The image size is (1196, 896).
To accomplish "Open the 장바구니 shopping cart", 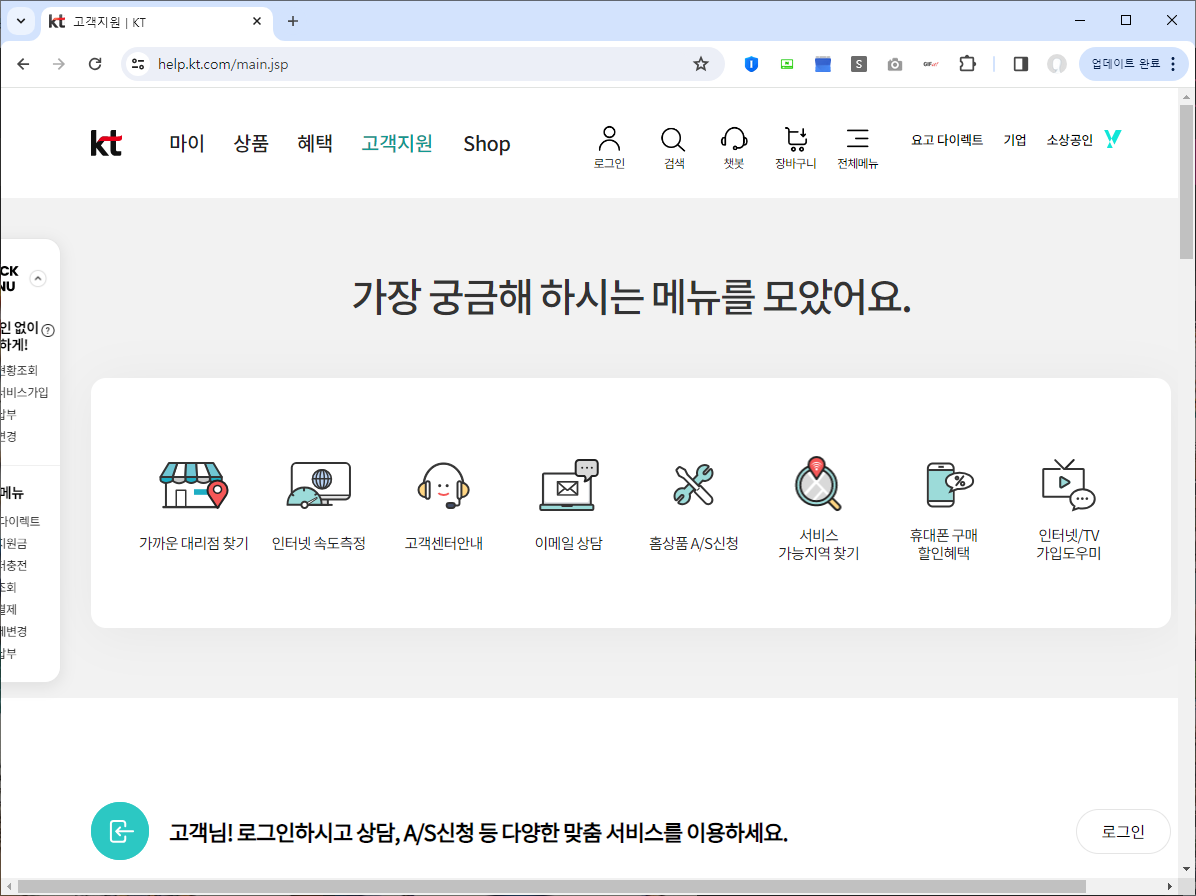I will (x=796, y=140).
